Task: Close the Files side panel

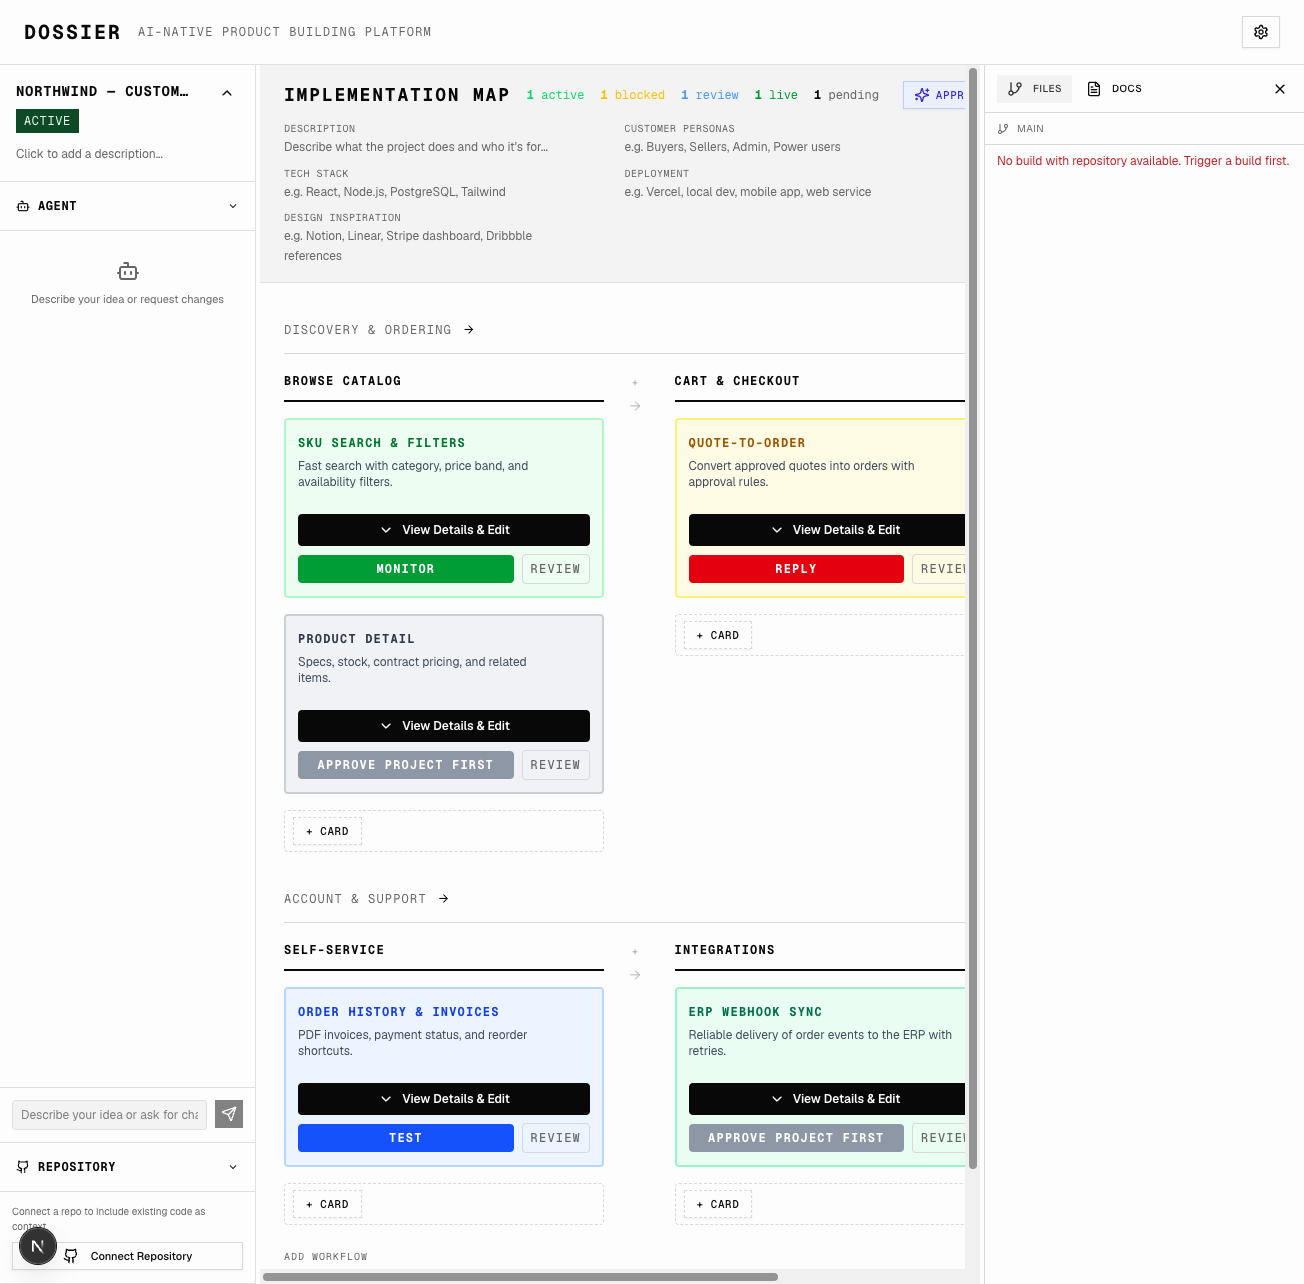Action: [1280, 89]
